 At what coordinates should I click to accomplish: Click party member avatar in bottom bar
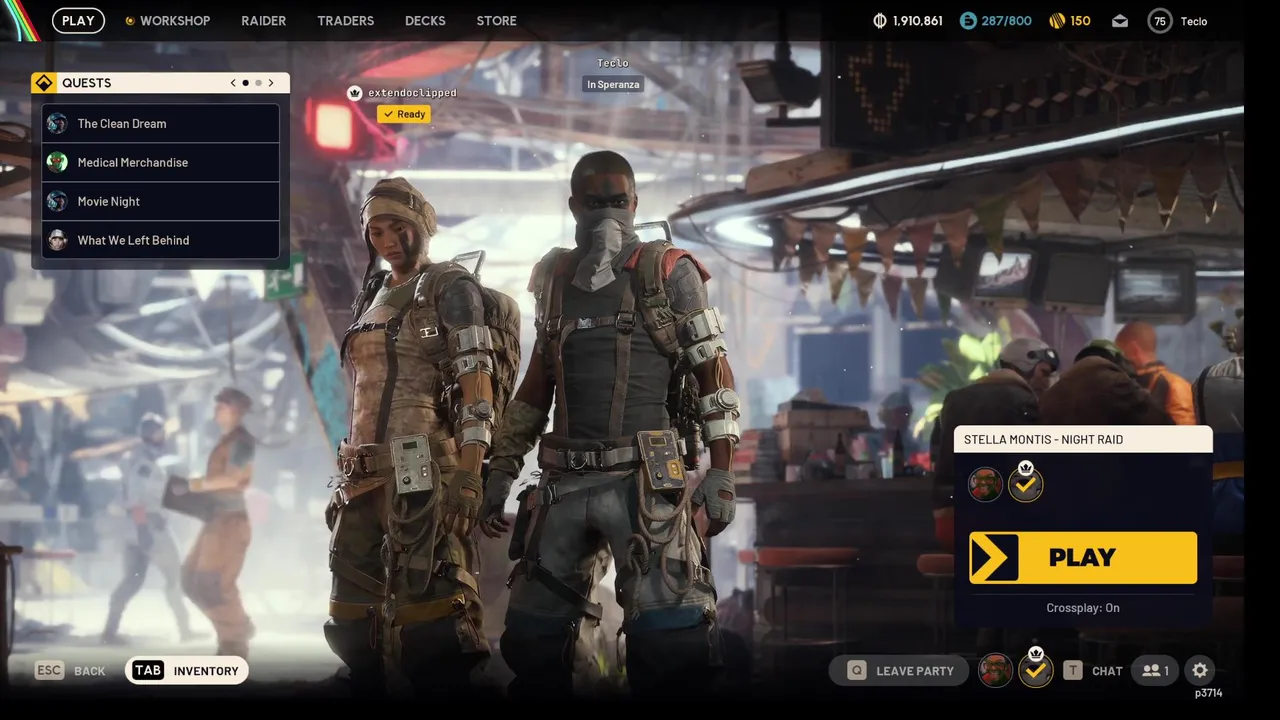pos(995,670)
